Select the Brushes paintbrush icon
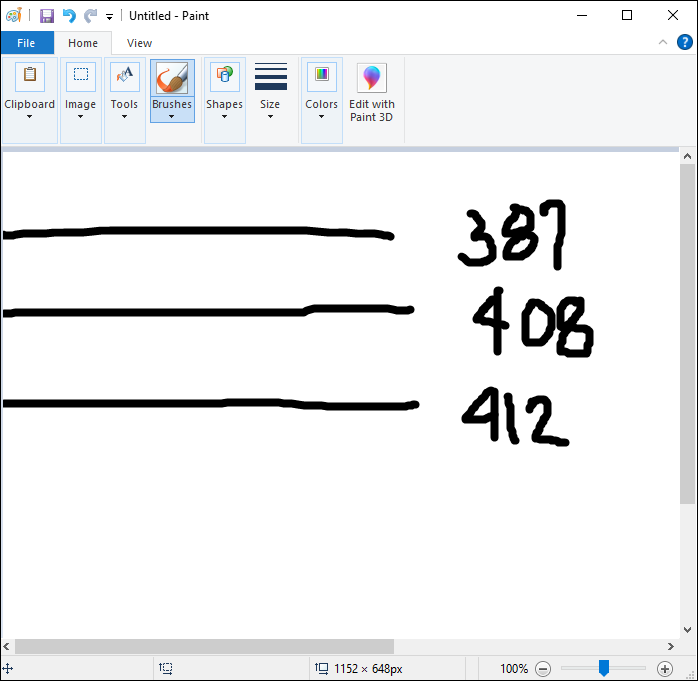 [x=172, y=77]
